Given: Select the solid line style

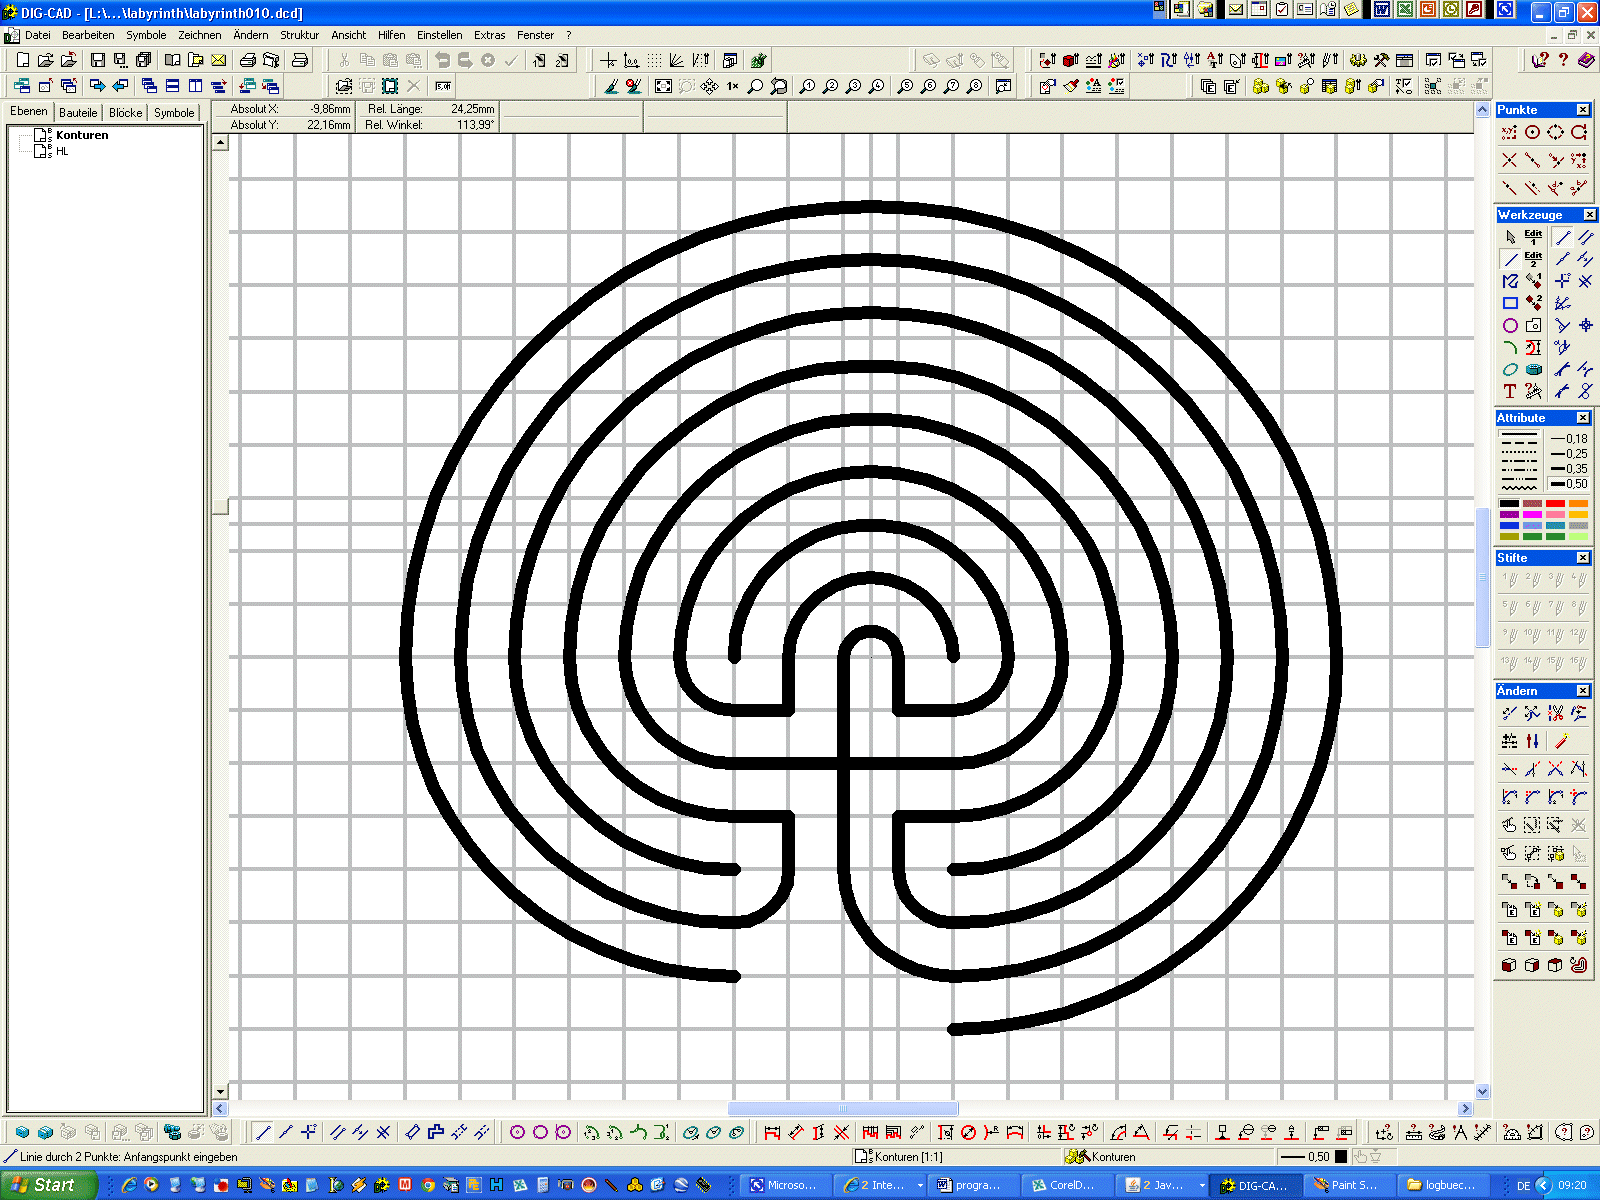Looking at the screenshot, I should pyautogui.click(x=1519, y=434).
